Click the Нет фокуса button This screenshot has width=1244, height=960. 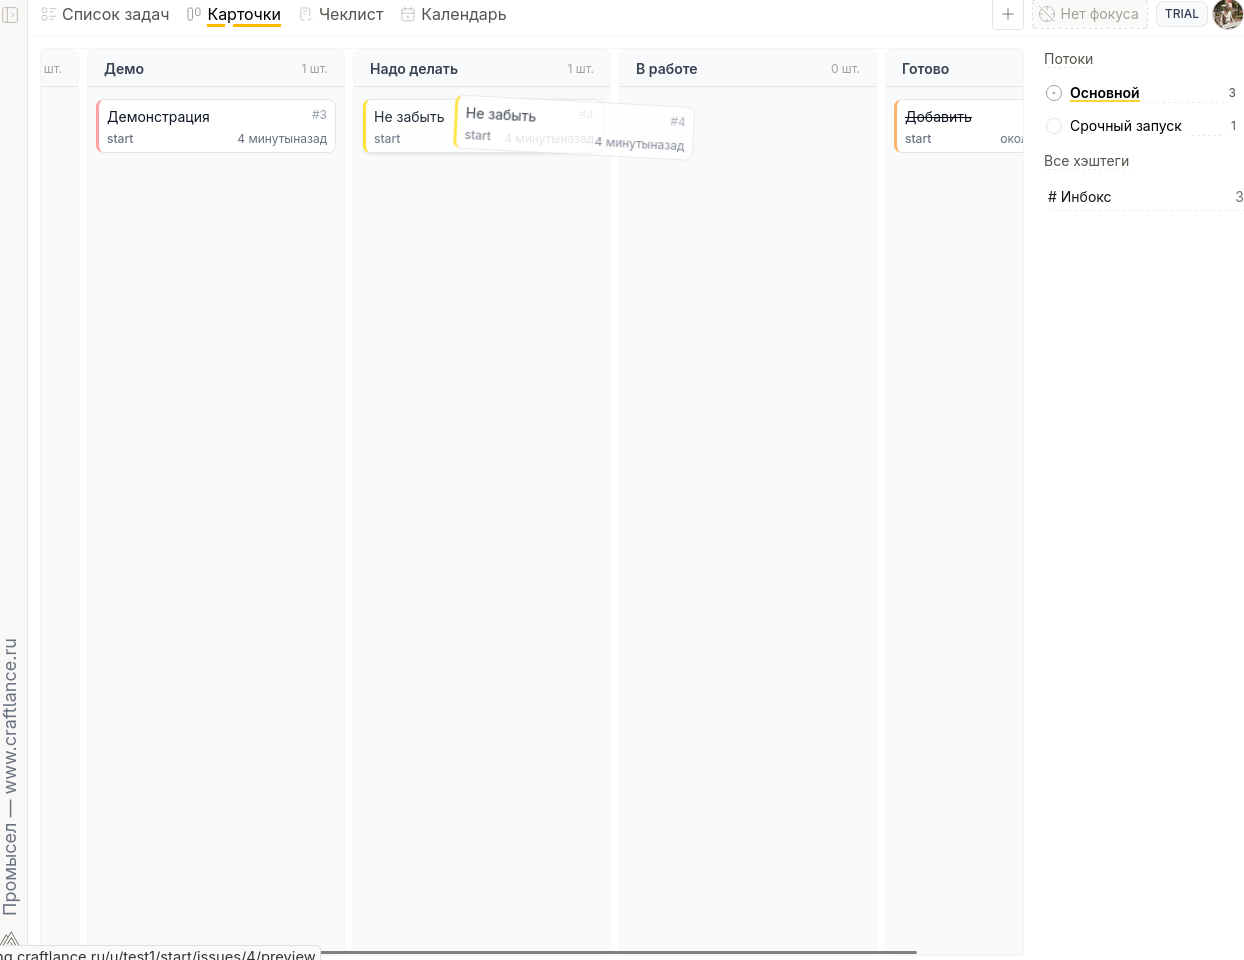[1098, 14]
